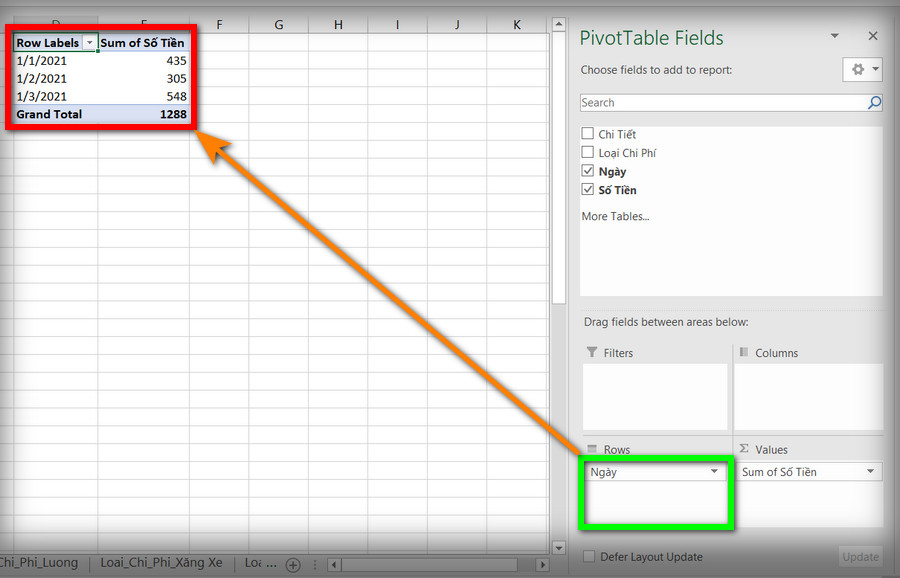Select column J header
This screenshot has height=578, width=900.
457,25
